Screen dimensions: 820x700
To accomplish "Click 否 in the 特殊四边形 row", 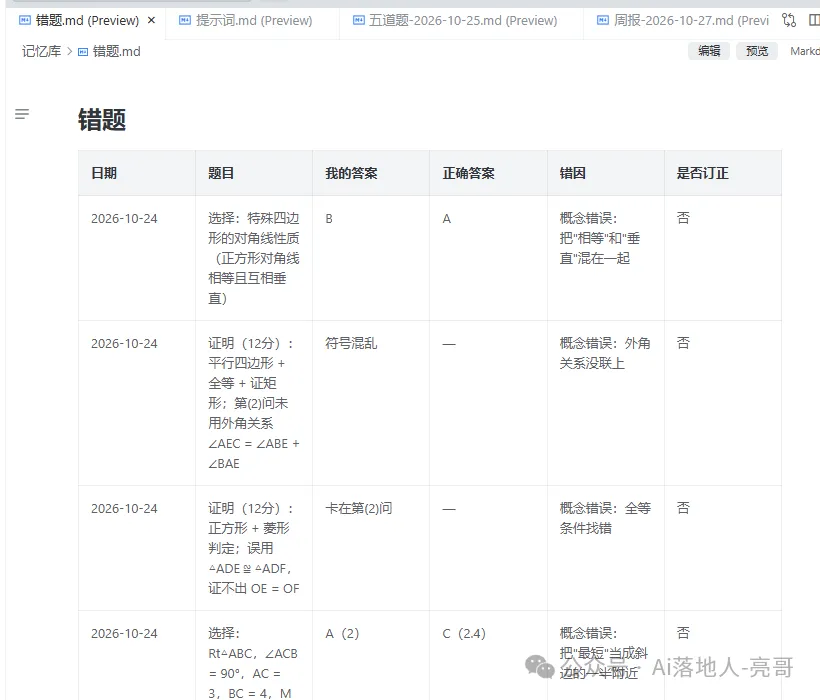I will [x=683, y=218].
